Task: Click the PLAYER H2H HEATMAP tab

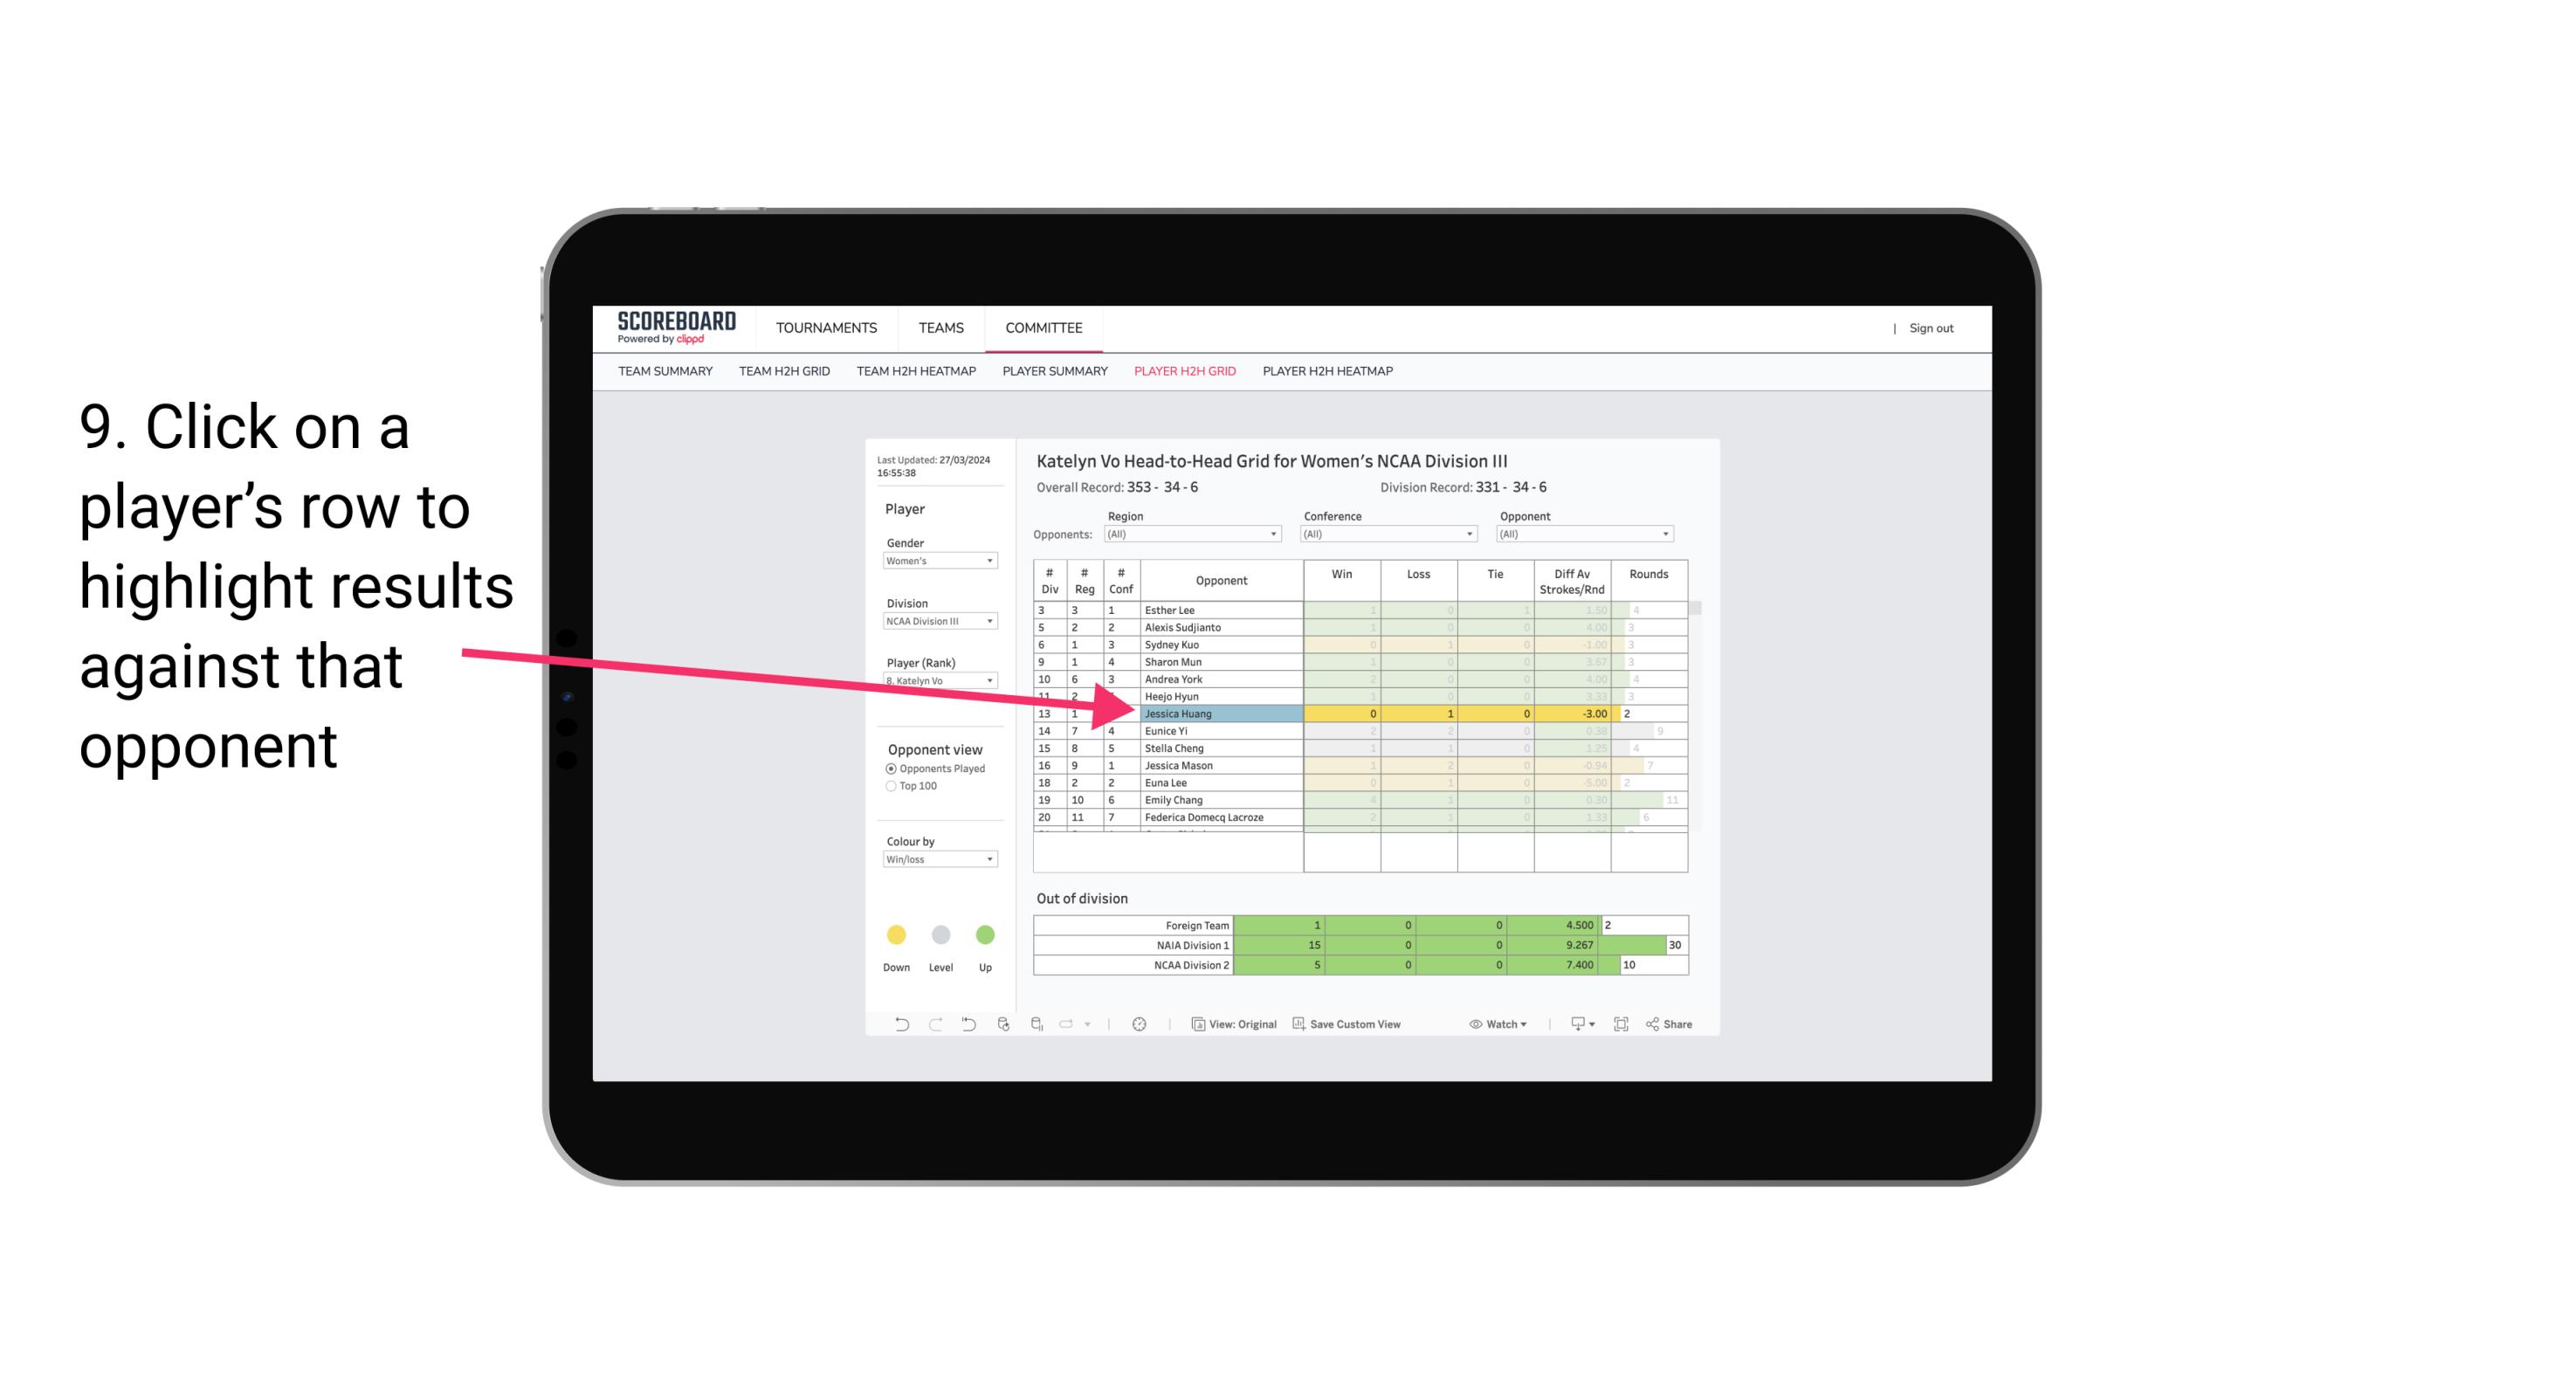Action: 1329,374
